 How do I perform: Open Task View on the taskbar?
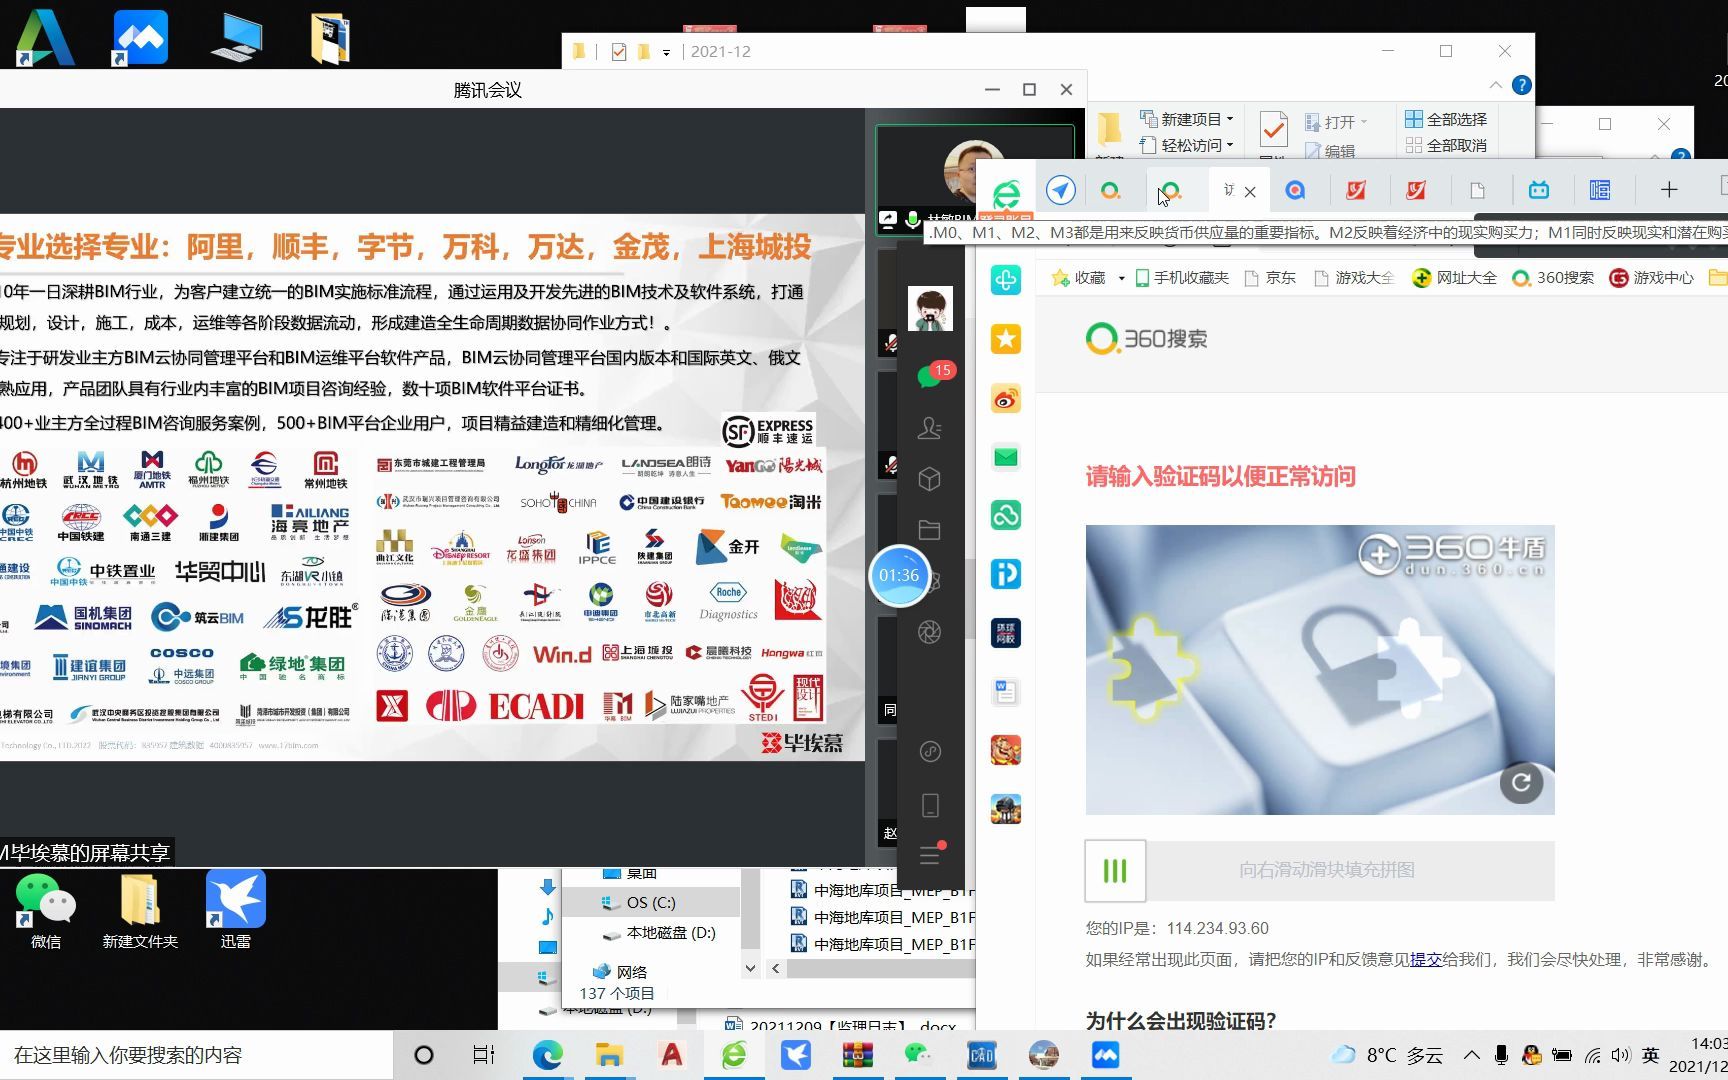pos(484,1055)
